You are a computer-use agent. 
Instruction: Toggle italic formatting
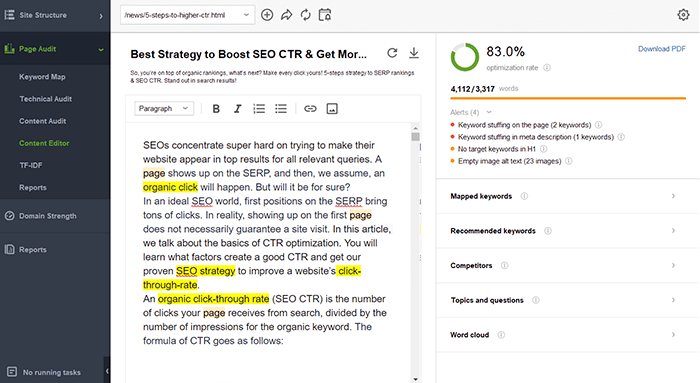pos(238,108)
